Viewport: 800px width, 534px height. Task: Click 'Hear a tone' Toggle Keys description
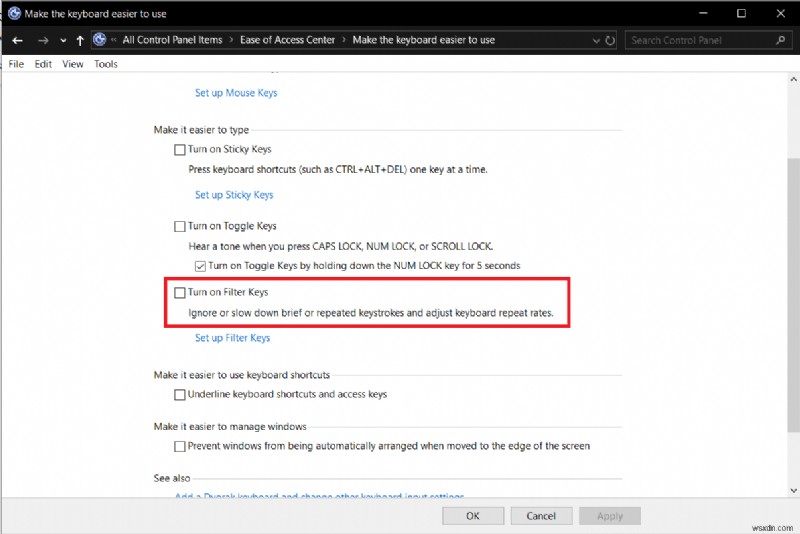pos(341,246)
